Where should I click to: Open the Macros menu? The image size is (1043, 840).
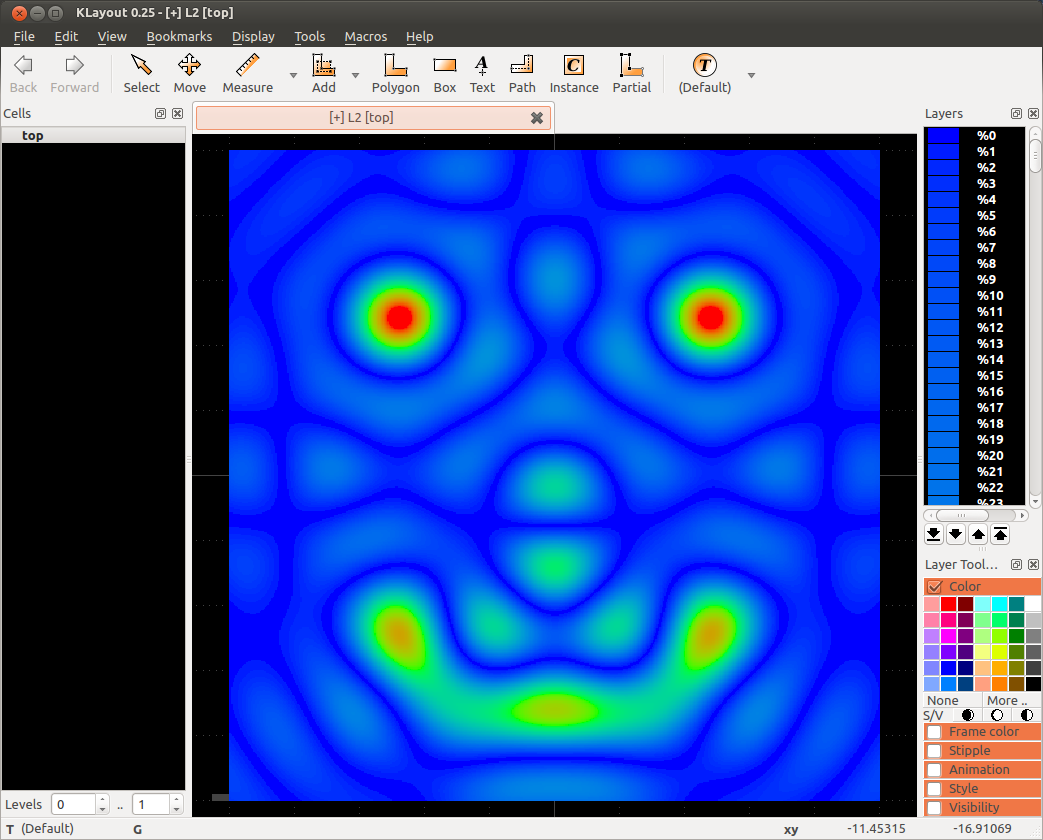tap(365, 36)
